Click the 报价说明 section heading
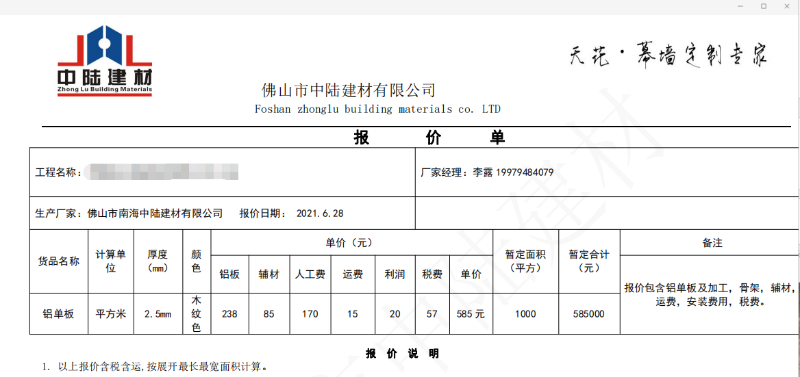The image size is (800, 377). click(402, 354)
